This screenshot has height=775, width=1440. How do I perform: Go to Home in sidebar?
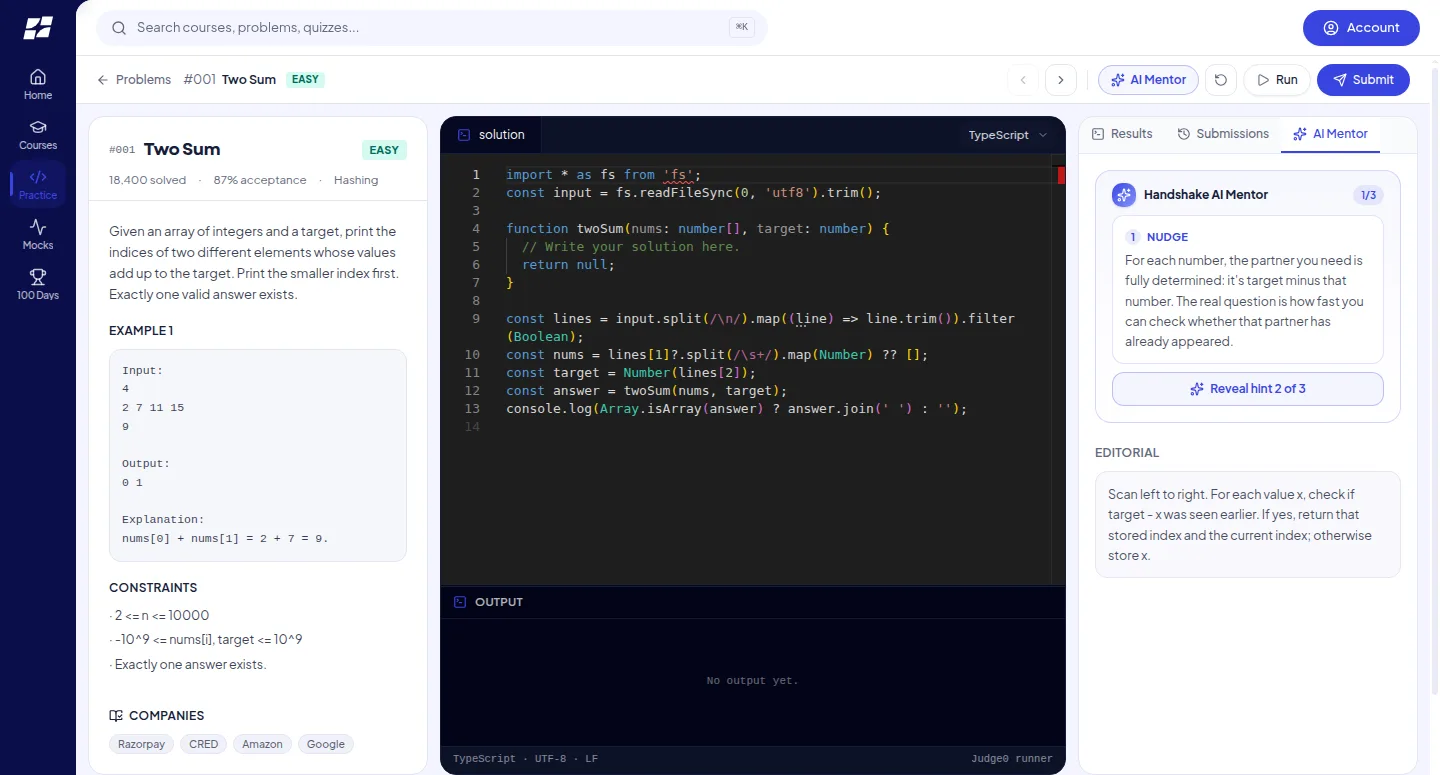tap(38, 84)
